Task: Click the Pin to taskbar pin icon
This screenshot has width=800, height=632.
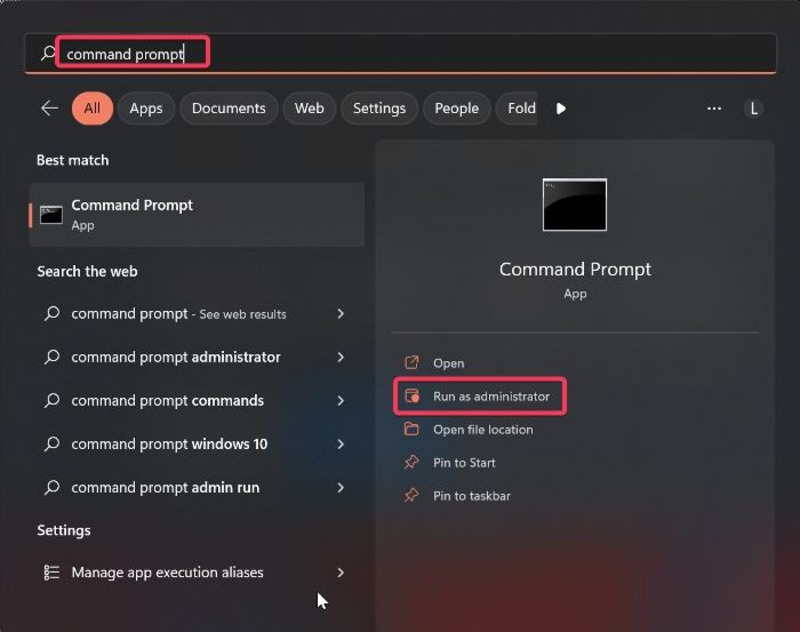Action: click(x=411, y=495)
